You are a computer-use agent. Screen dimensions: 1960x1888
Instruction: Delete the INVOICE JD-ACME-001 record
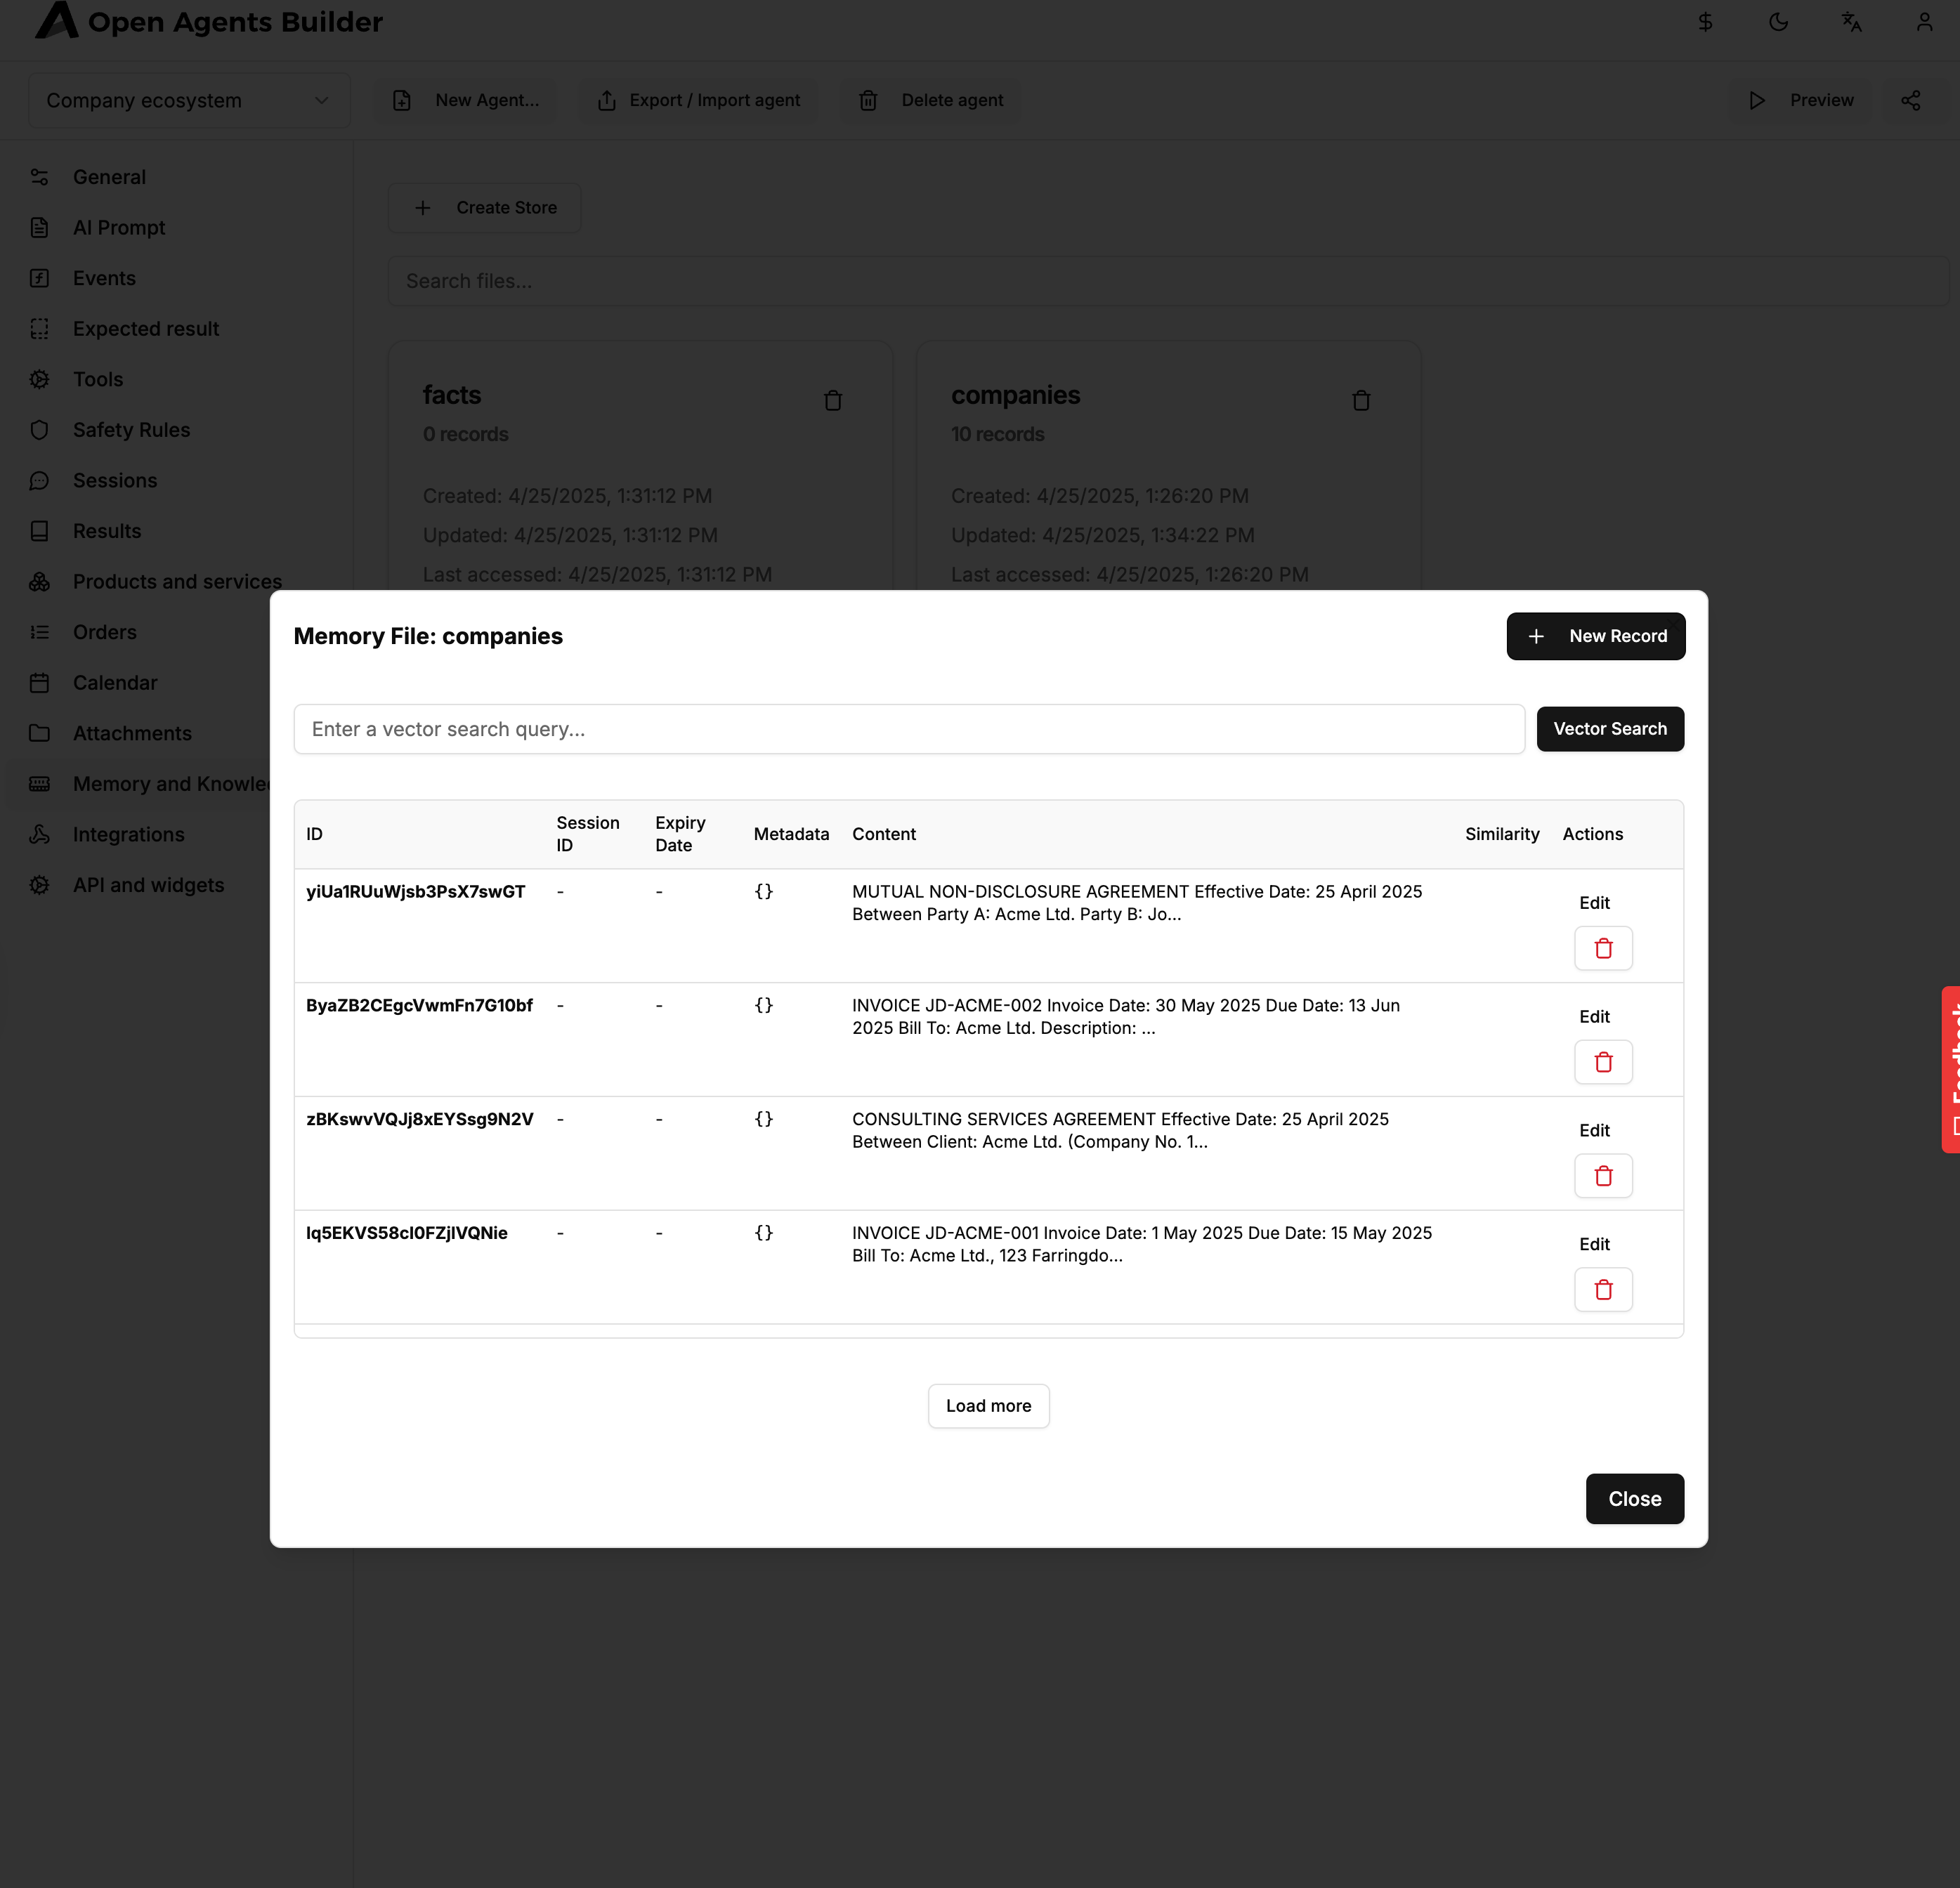1604,1290
